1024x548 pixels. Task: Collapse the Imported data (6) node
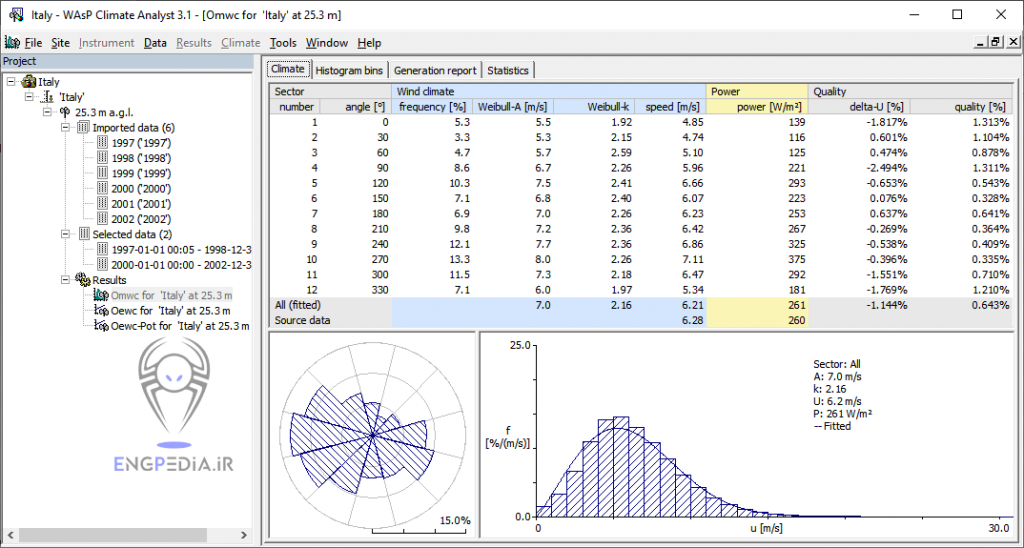click(65, 128)
